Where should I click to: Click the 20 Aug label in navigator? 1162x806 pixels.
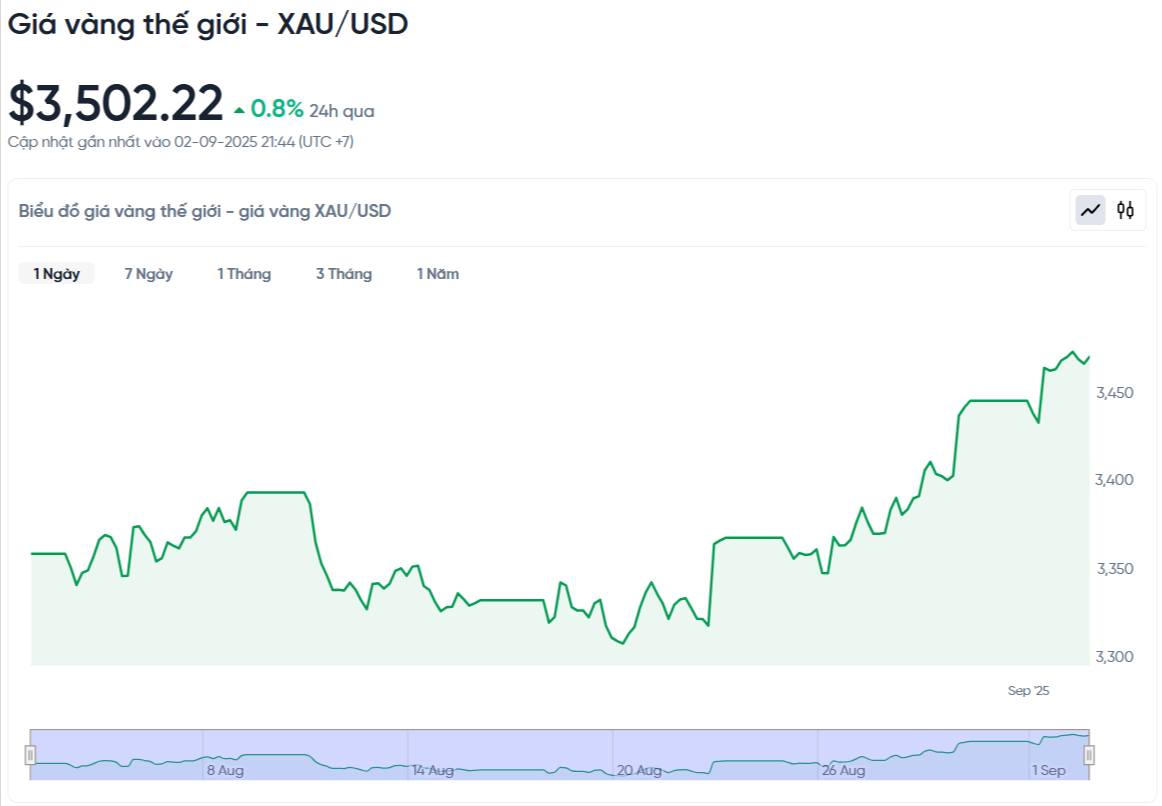point(639,770)
